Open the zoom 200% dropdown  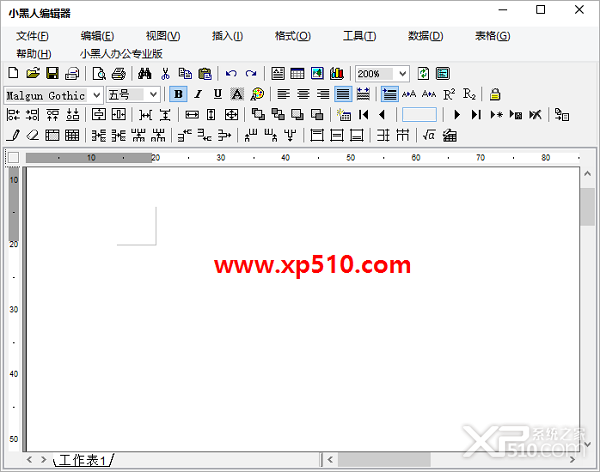(x=403, y=73)
